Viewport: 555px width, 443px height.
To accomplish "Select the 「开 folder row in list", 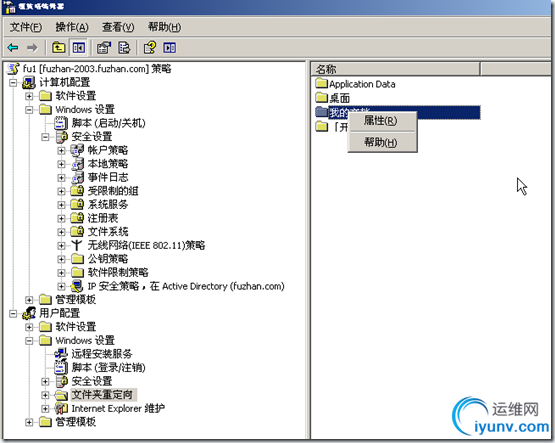I will click(x=332, y=126).
